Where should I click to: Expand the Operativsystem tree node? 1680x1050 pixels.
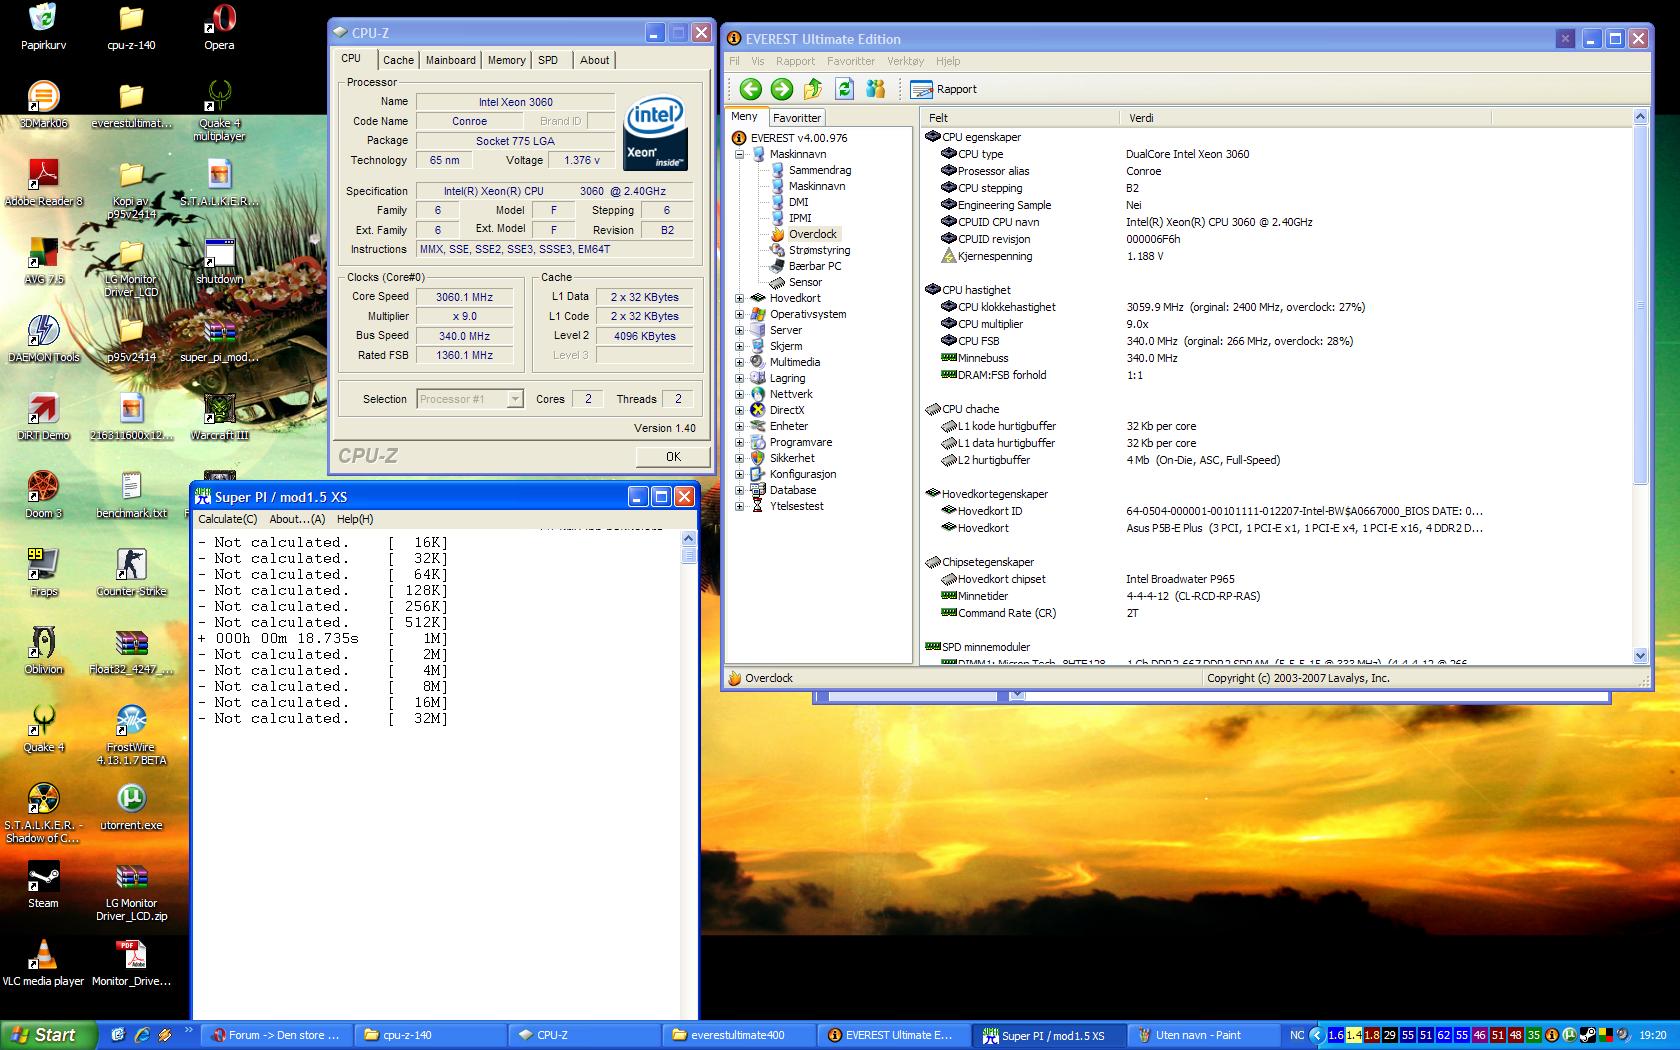tap(740, 314)
